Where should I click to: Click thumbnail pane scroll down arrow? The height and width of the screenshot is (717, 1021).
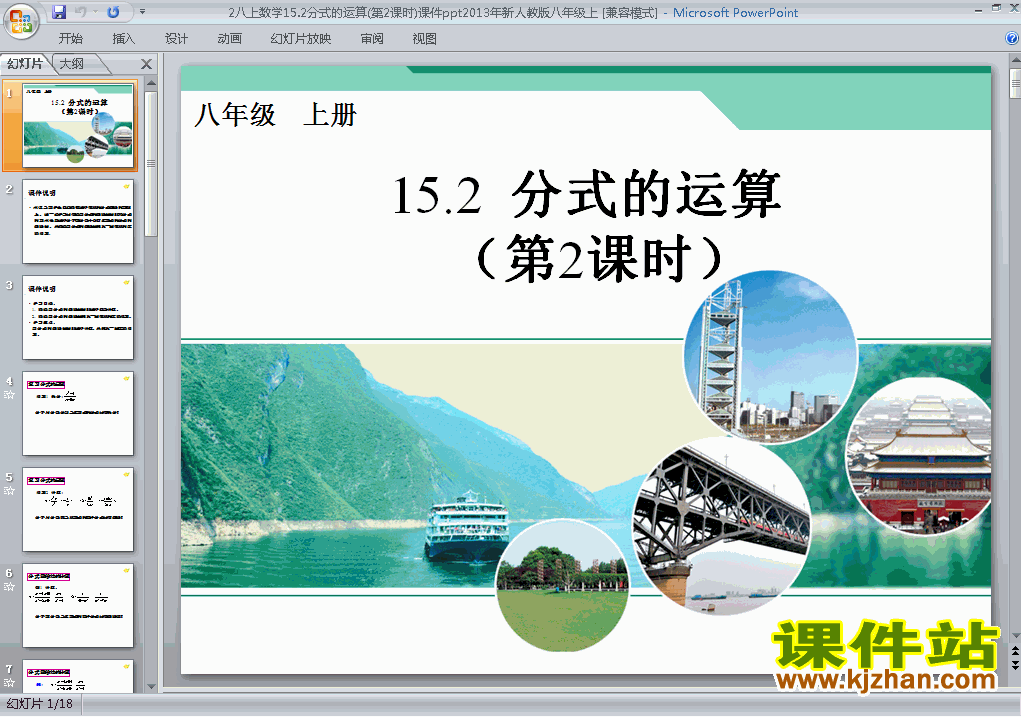pyautogui.click(x=151, y=686)
